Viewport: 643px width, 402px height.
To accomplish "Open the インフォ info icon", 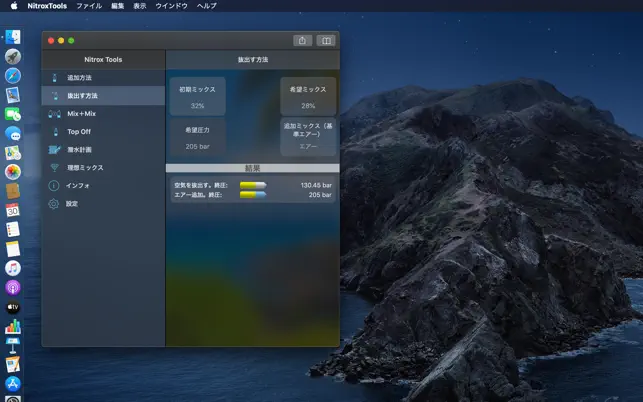I will point(54,186).
